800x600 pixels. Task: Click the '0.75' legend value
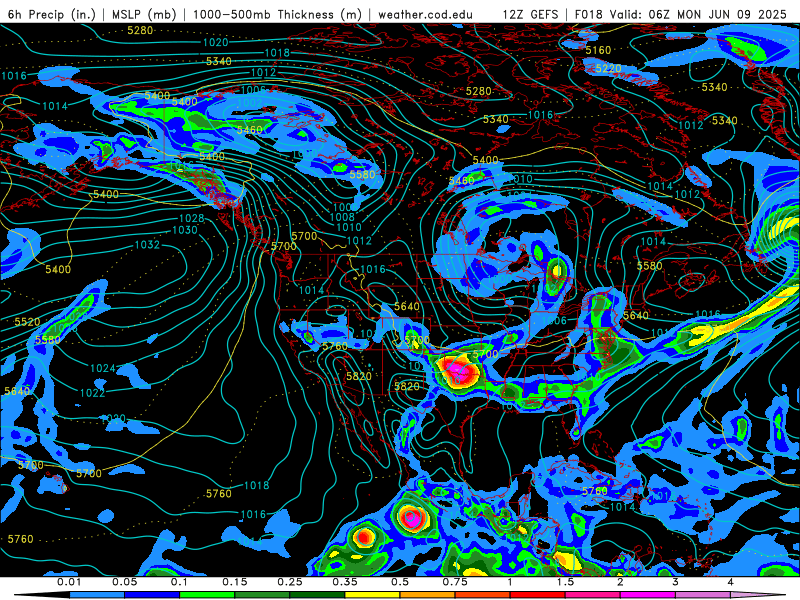click(455, 582)
